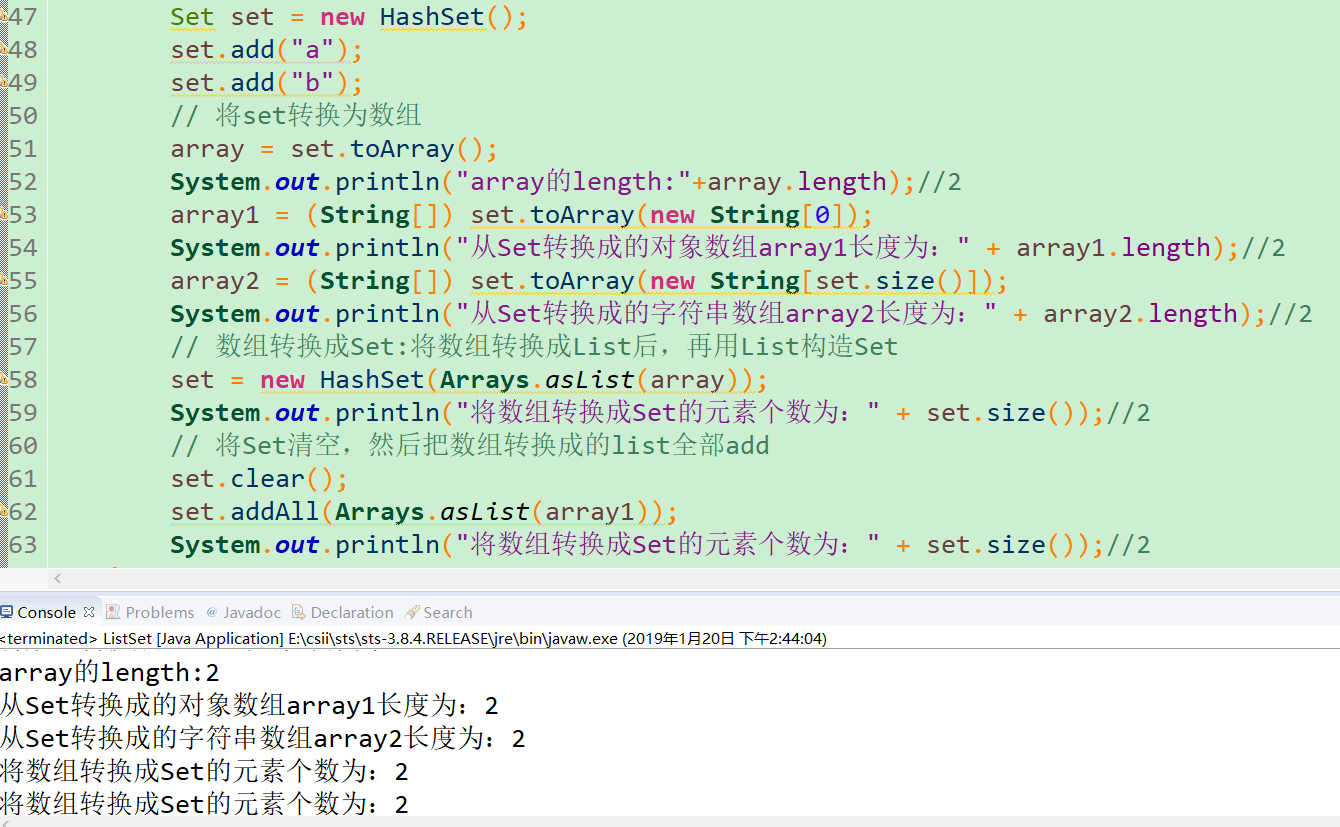The height and width of the screenshot is (827, 1340).
Task: Open the Search tab
Action: point(438,612)
